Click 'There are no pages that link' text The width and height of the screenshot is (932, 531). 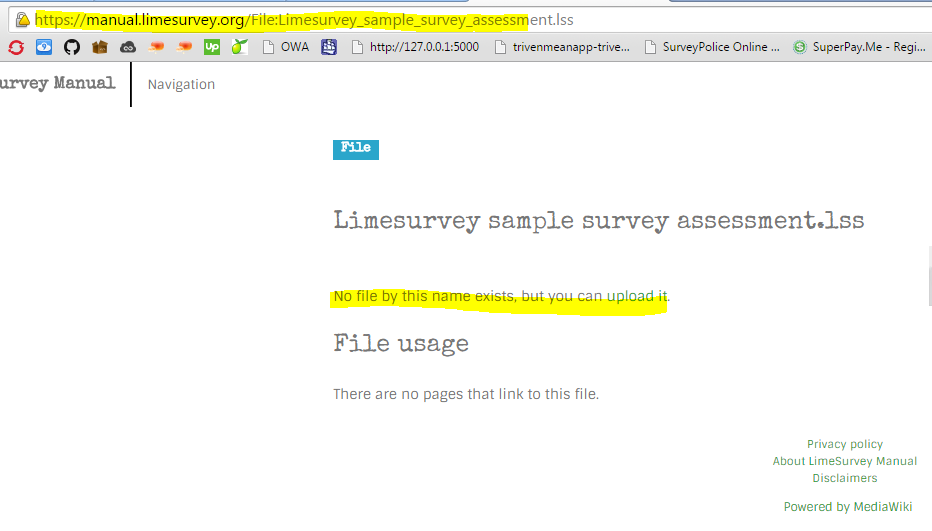466,394
